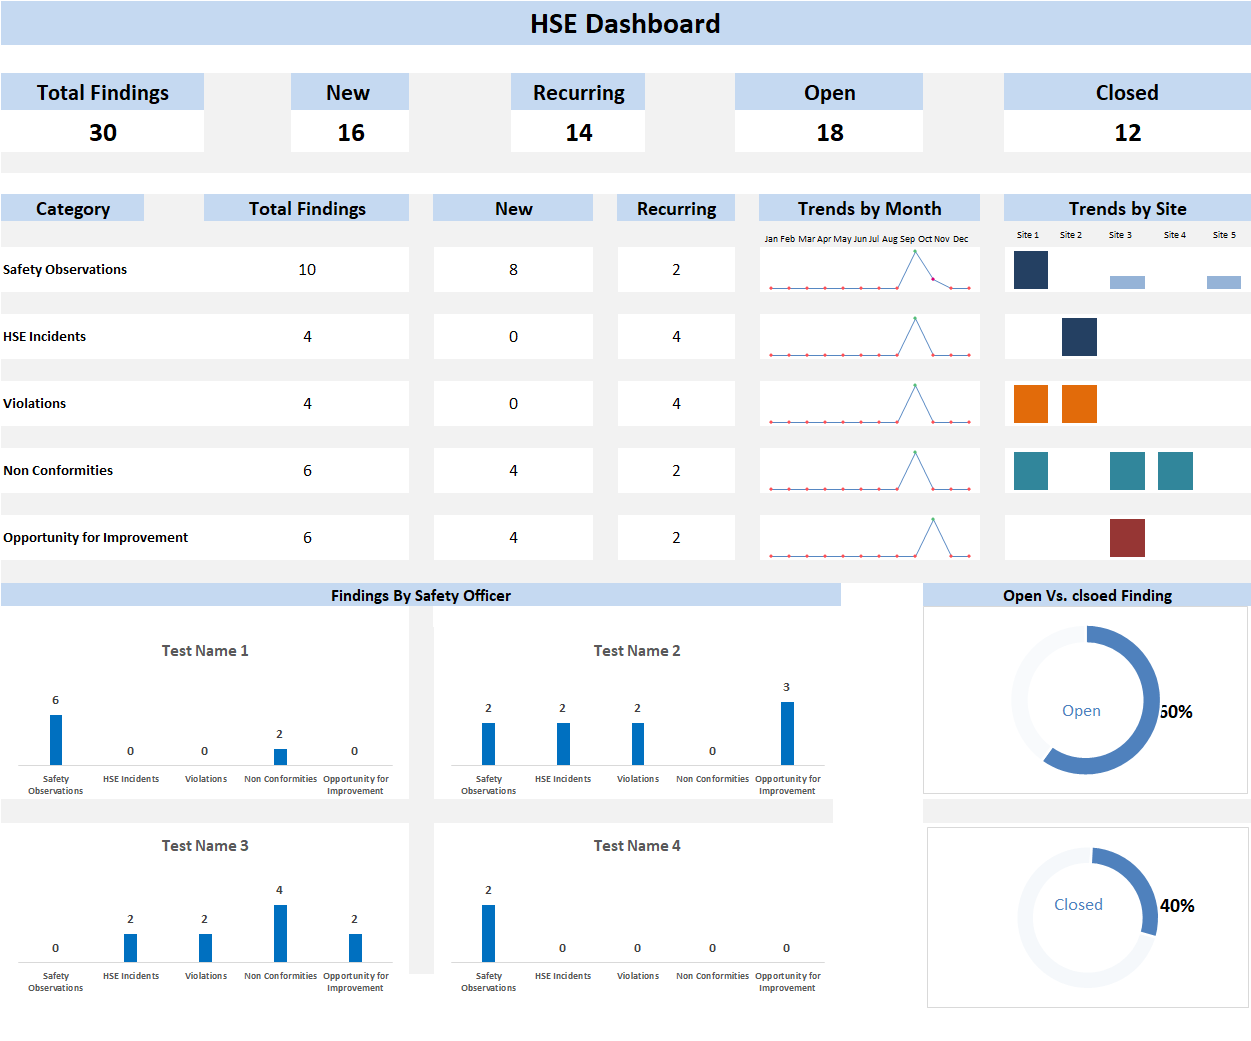1251x1041 pixels.
Task: Click the Recurring KPI value 14
Action: [579, 132]
